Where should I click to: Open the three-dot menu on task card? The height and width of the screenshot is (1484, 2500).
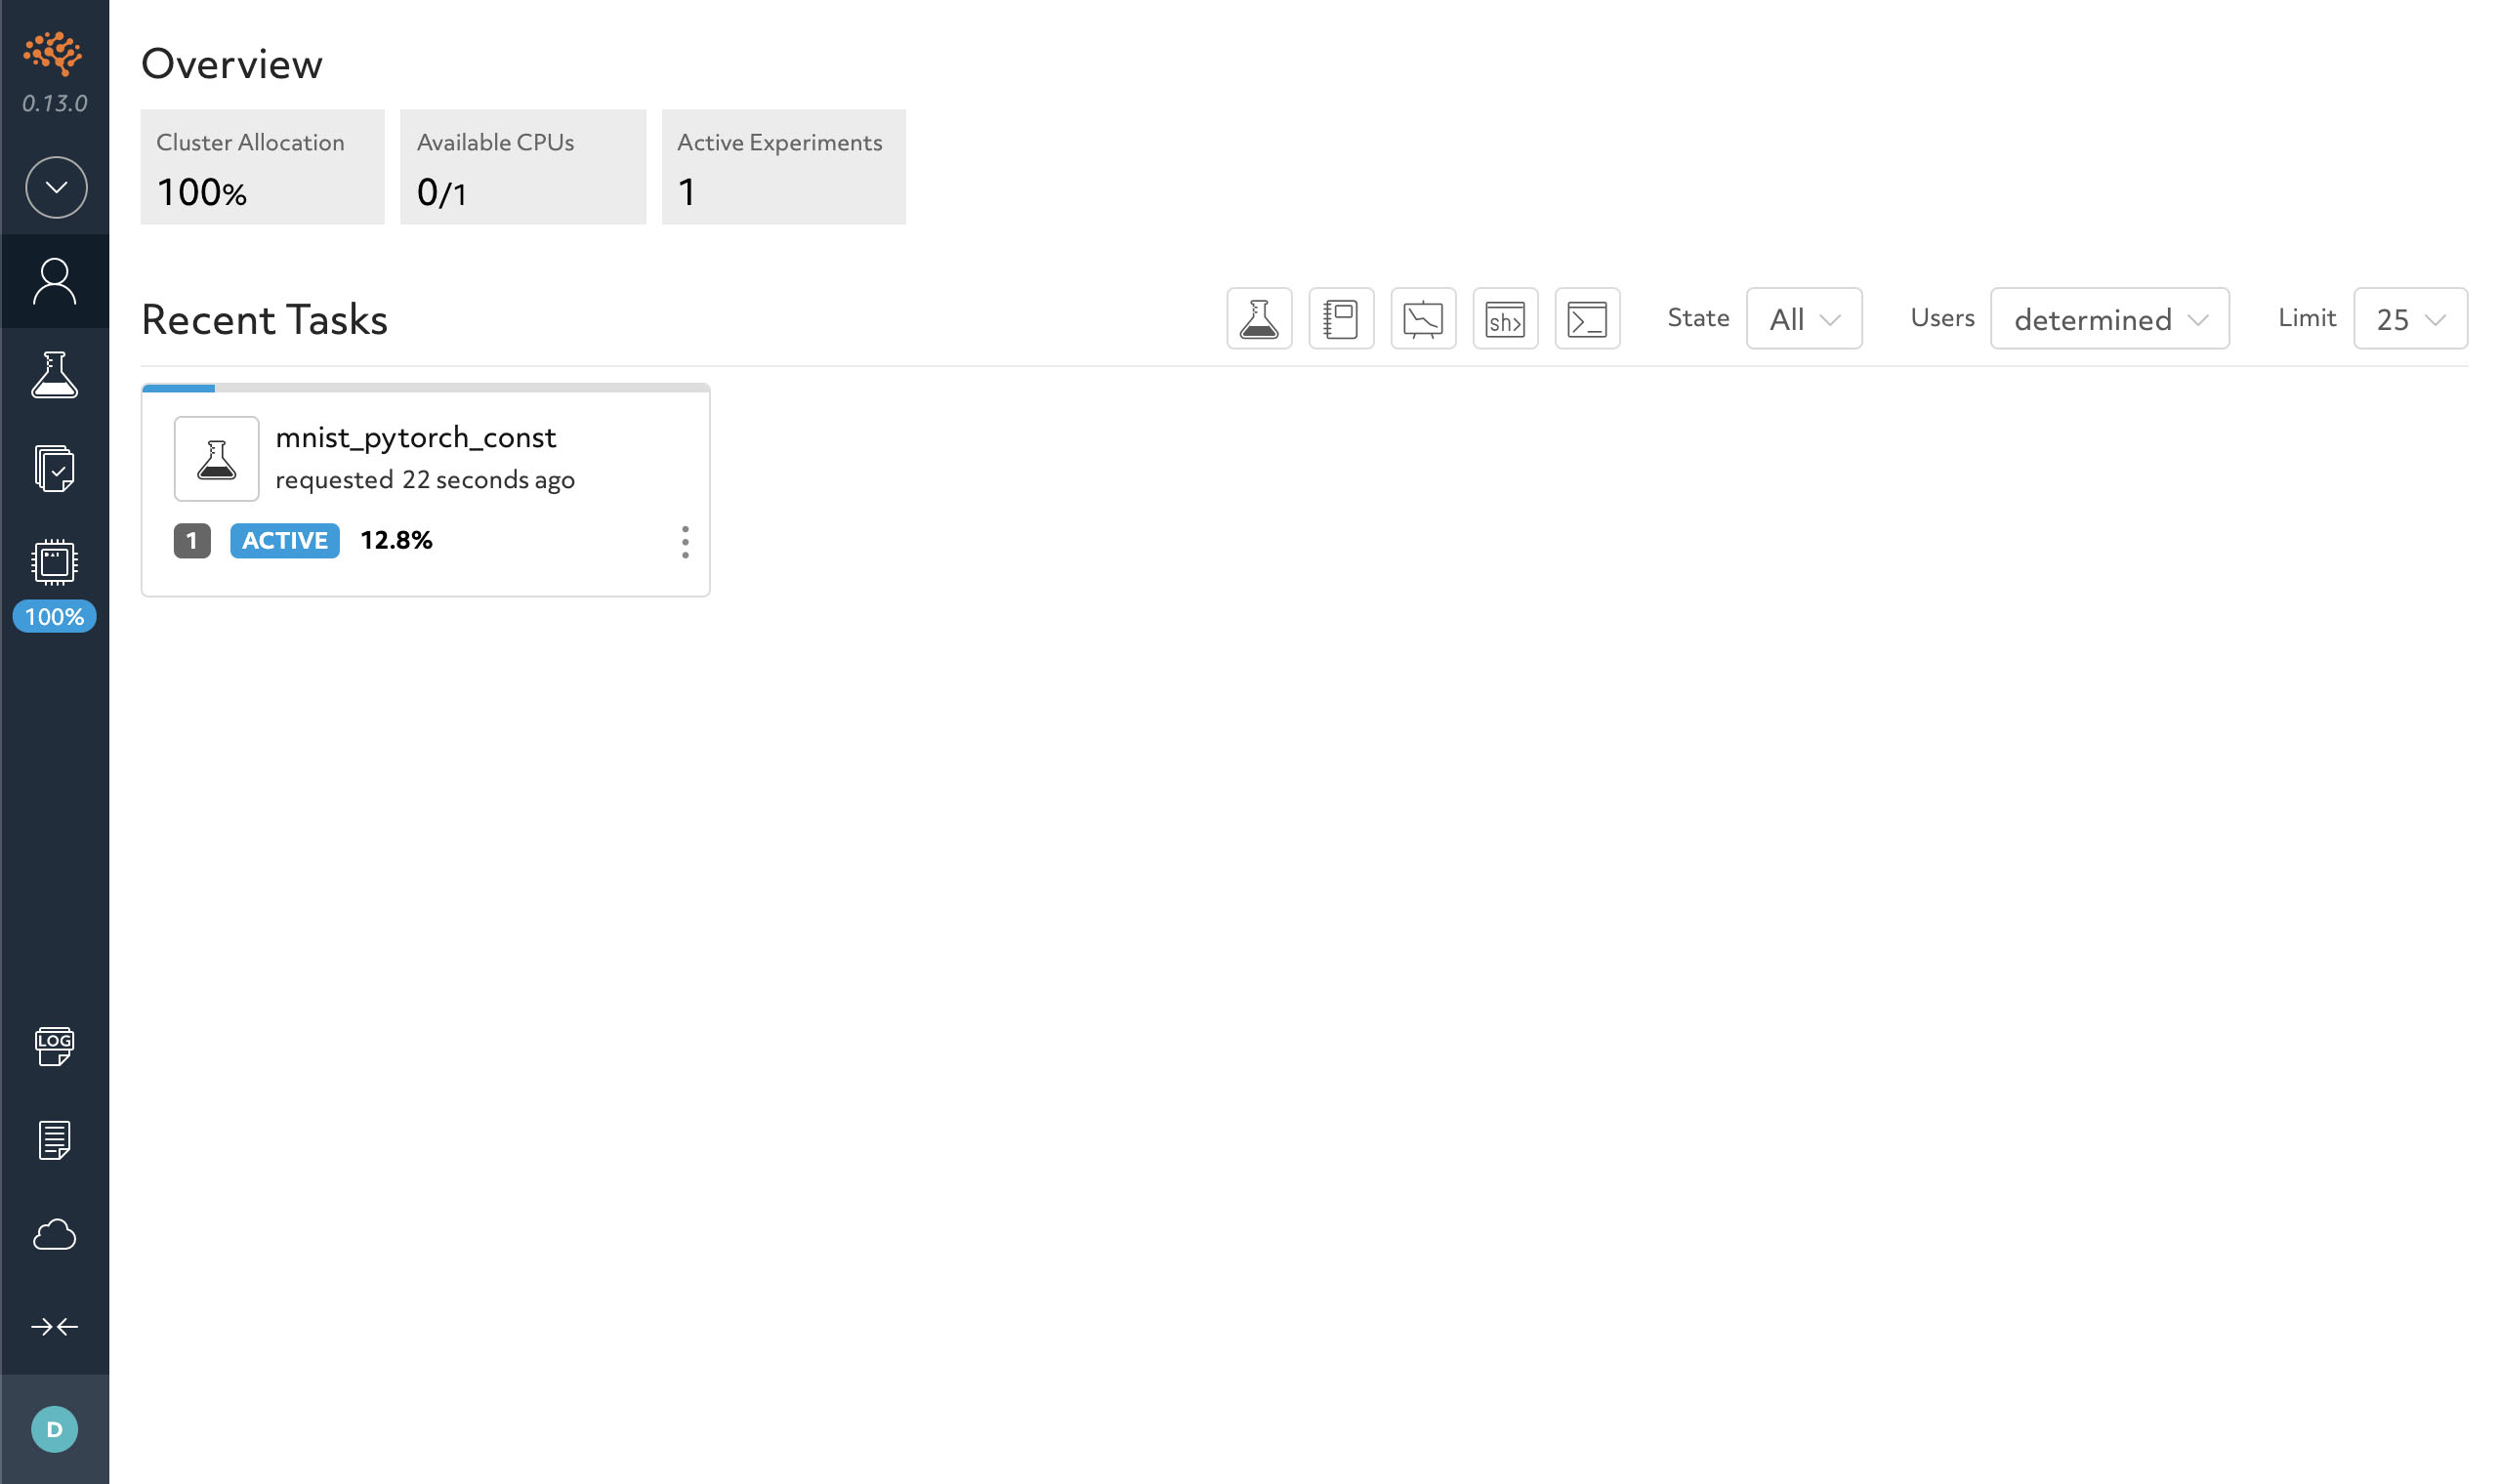pyautogui.click(x=685, y=542)
